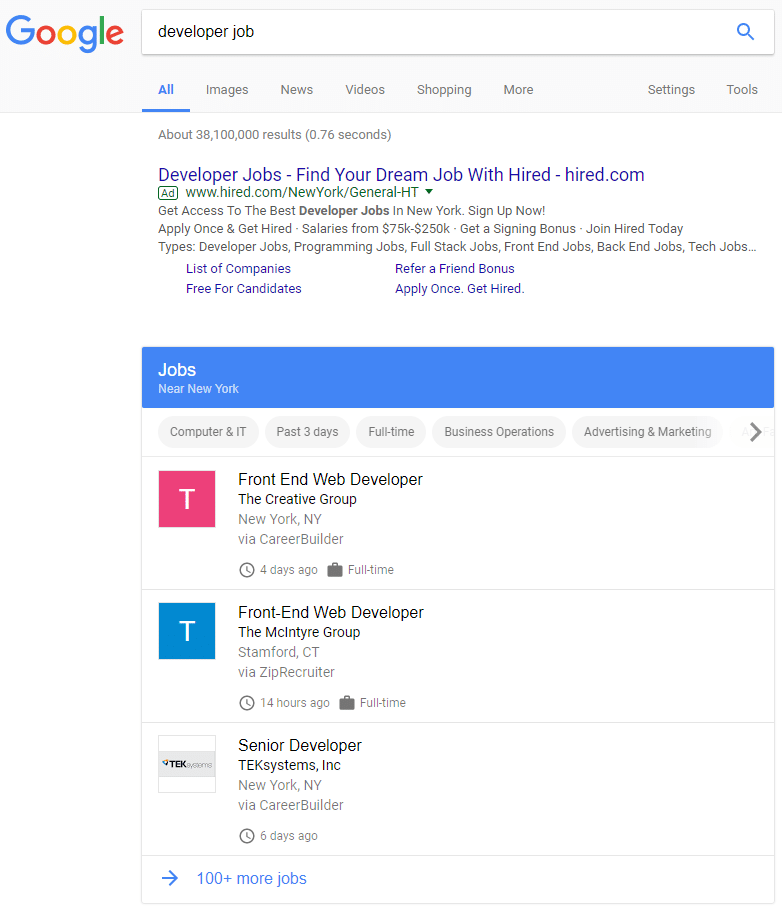Open the 'List of Companies' sitelink
Viewport: 782px width, 913px height.
point(238,268)
